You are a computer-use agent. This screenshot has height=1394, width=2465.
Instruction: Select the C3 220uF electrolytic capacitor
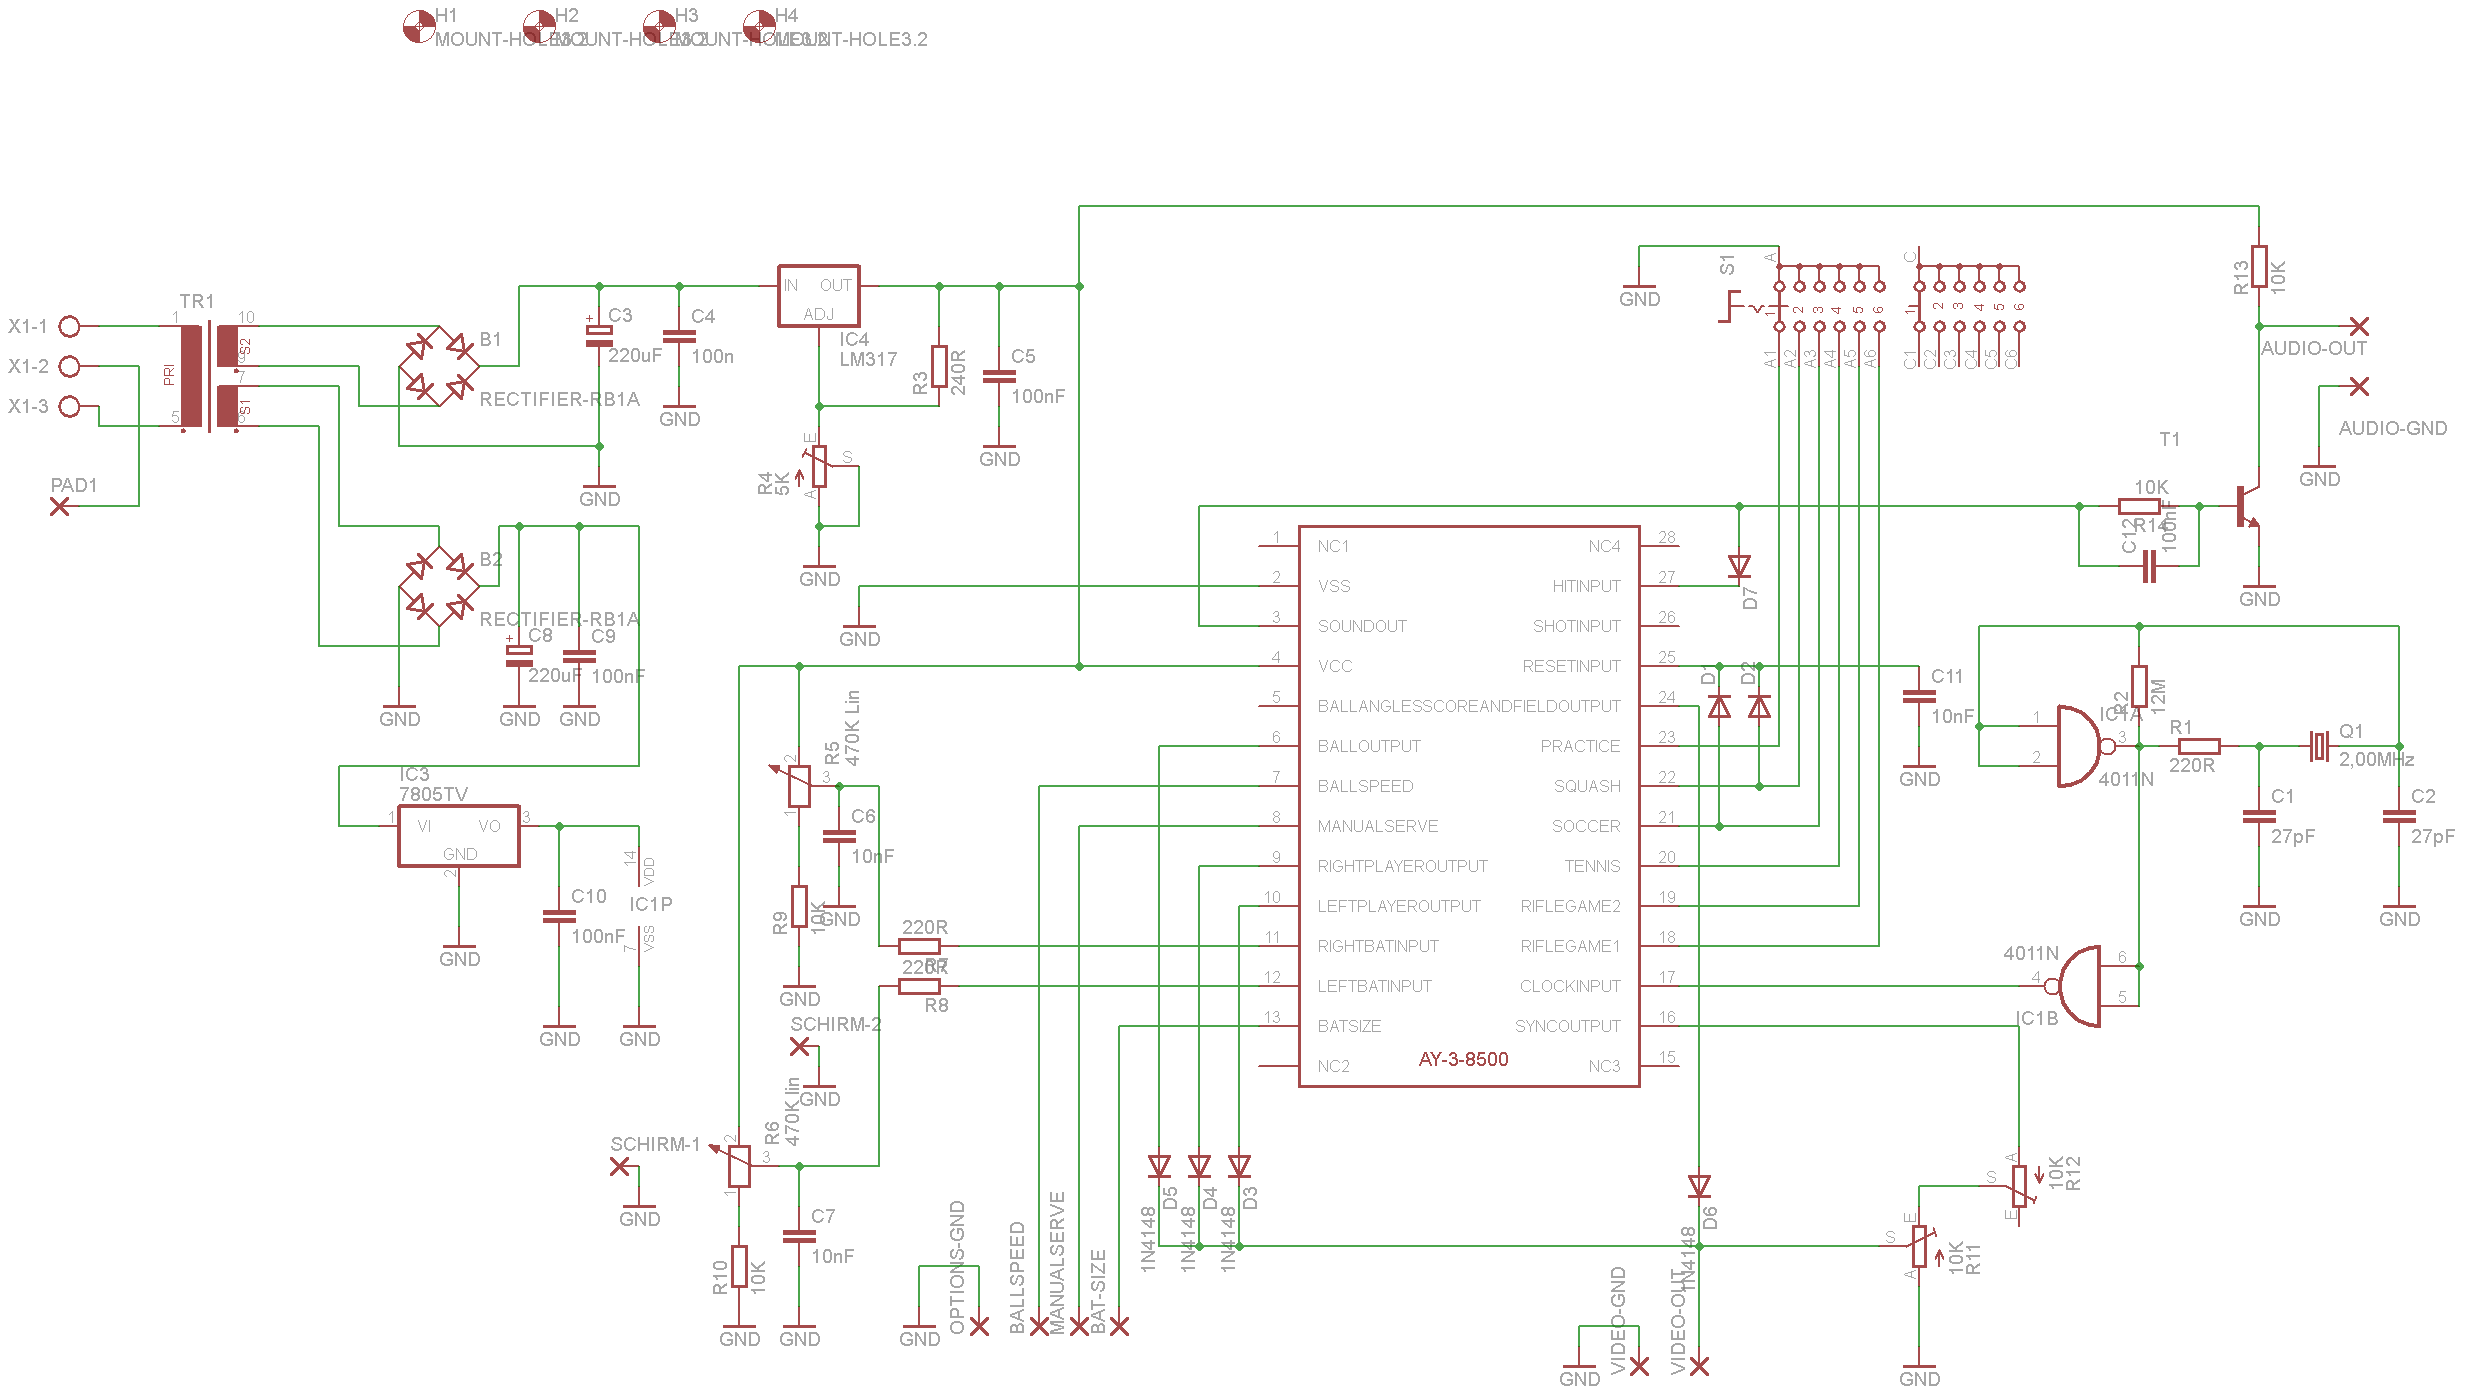point(599,336)
